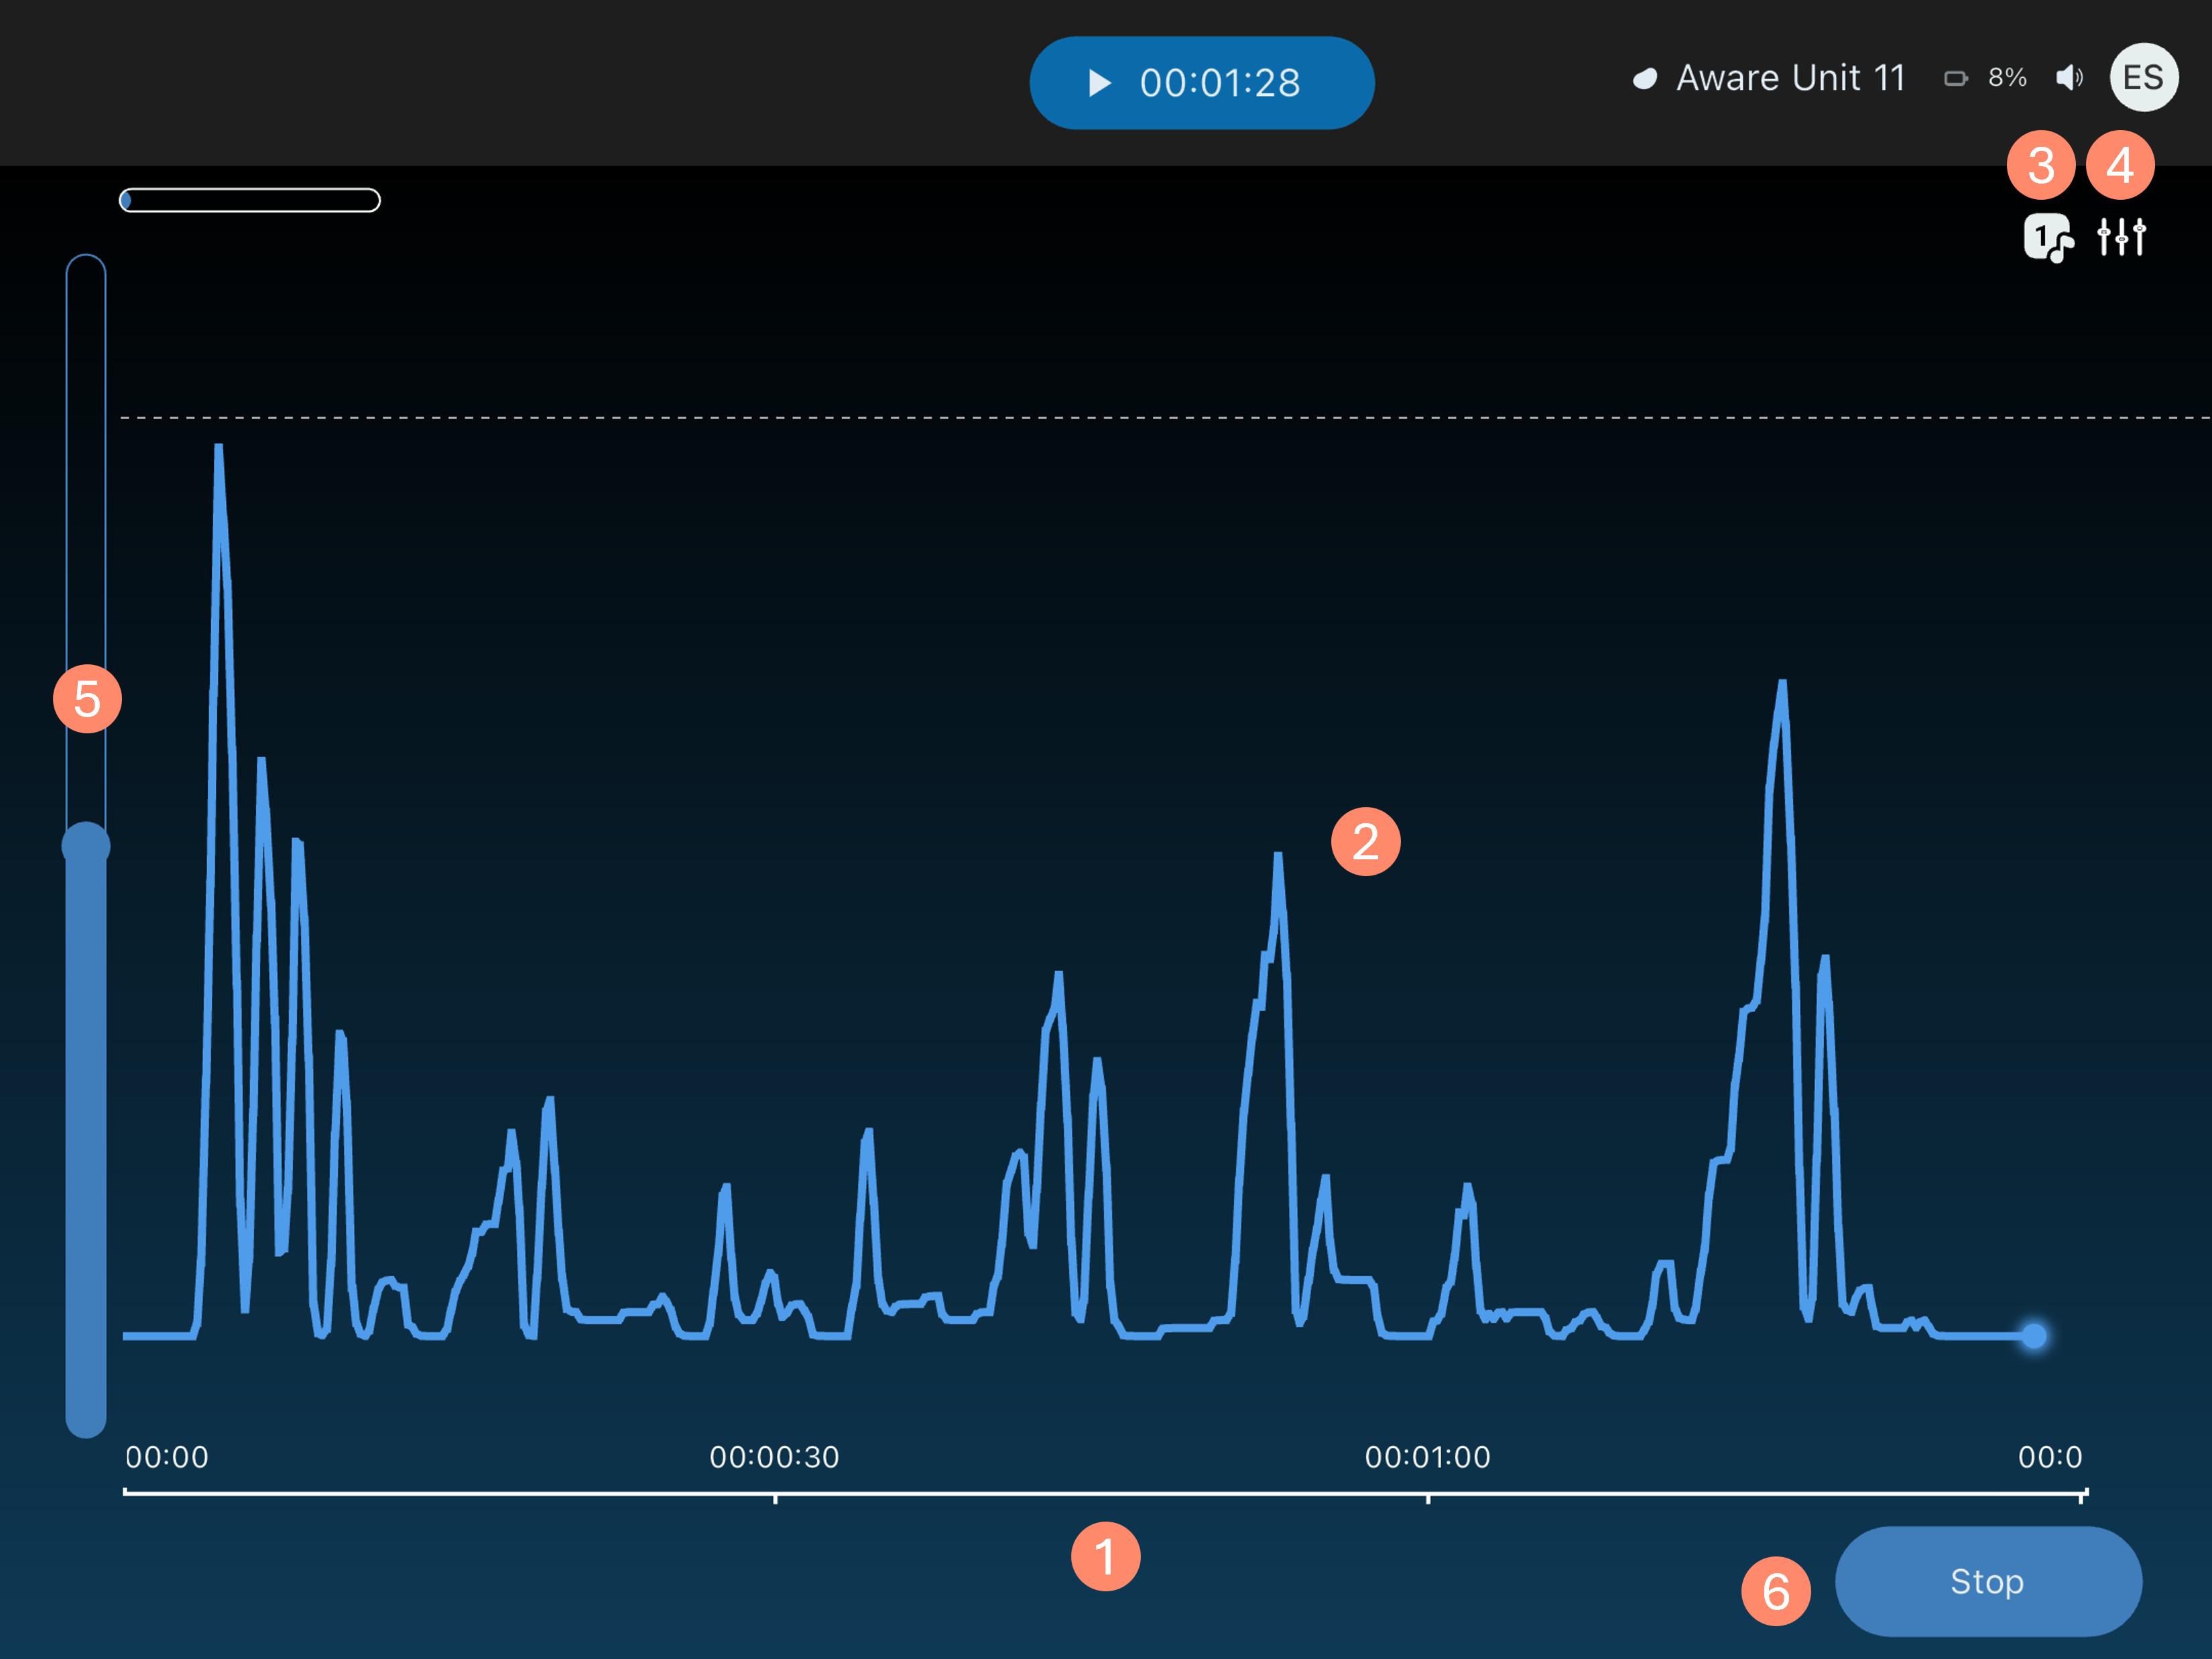The image size is (2212, 1659).
Task: Click the Aware Unit 11 device icon
Action: click(1645, 78)
